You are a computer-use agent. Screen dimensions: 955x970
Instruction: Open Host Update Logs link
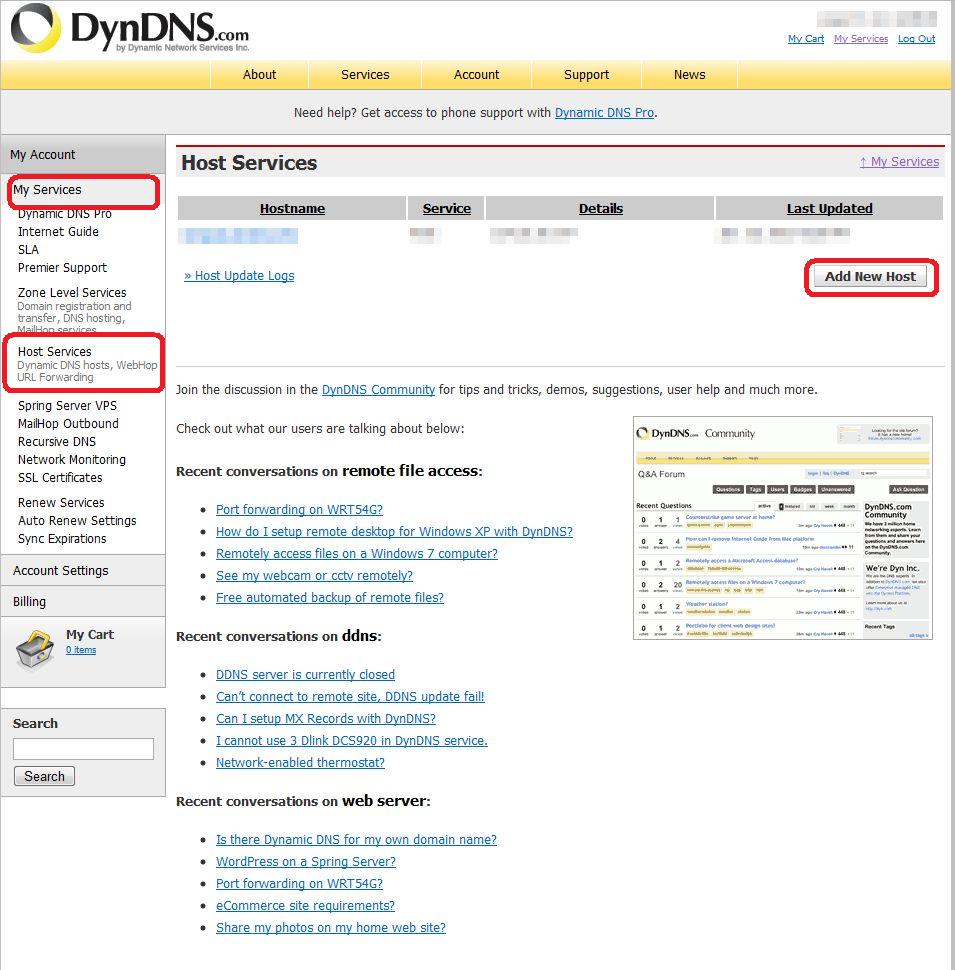click(239, 276)
